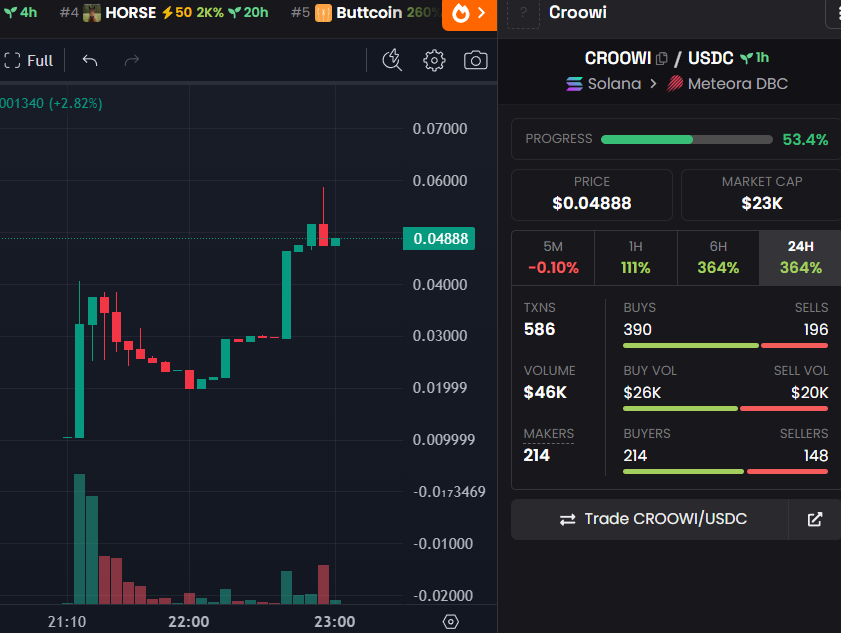Click the MARKET CAP $23K box
Image resolution: width=841 pixels, height=633 pixels.
(762, 195)
